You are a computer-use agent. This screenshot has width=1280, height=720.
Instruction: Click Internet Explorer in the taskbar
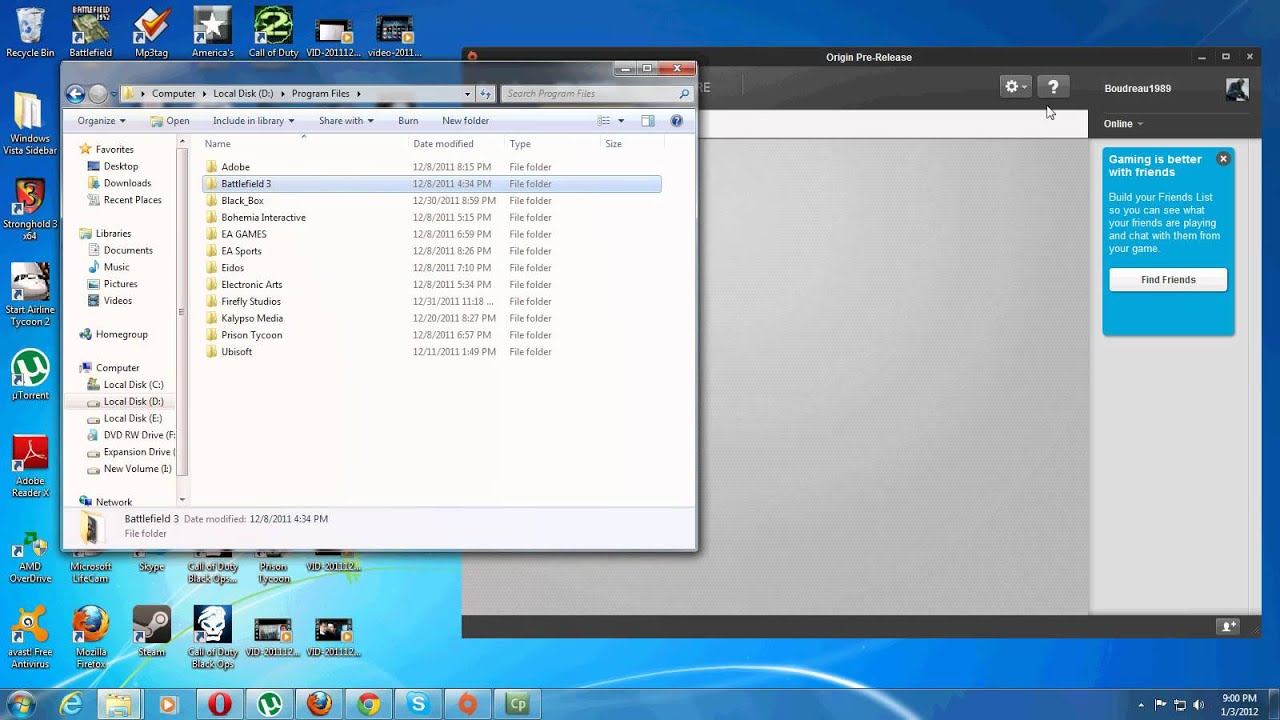[71, 704]
